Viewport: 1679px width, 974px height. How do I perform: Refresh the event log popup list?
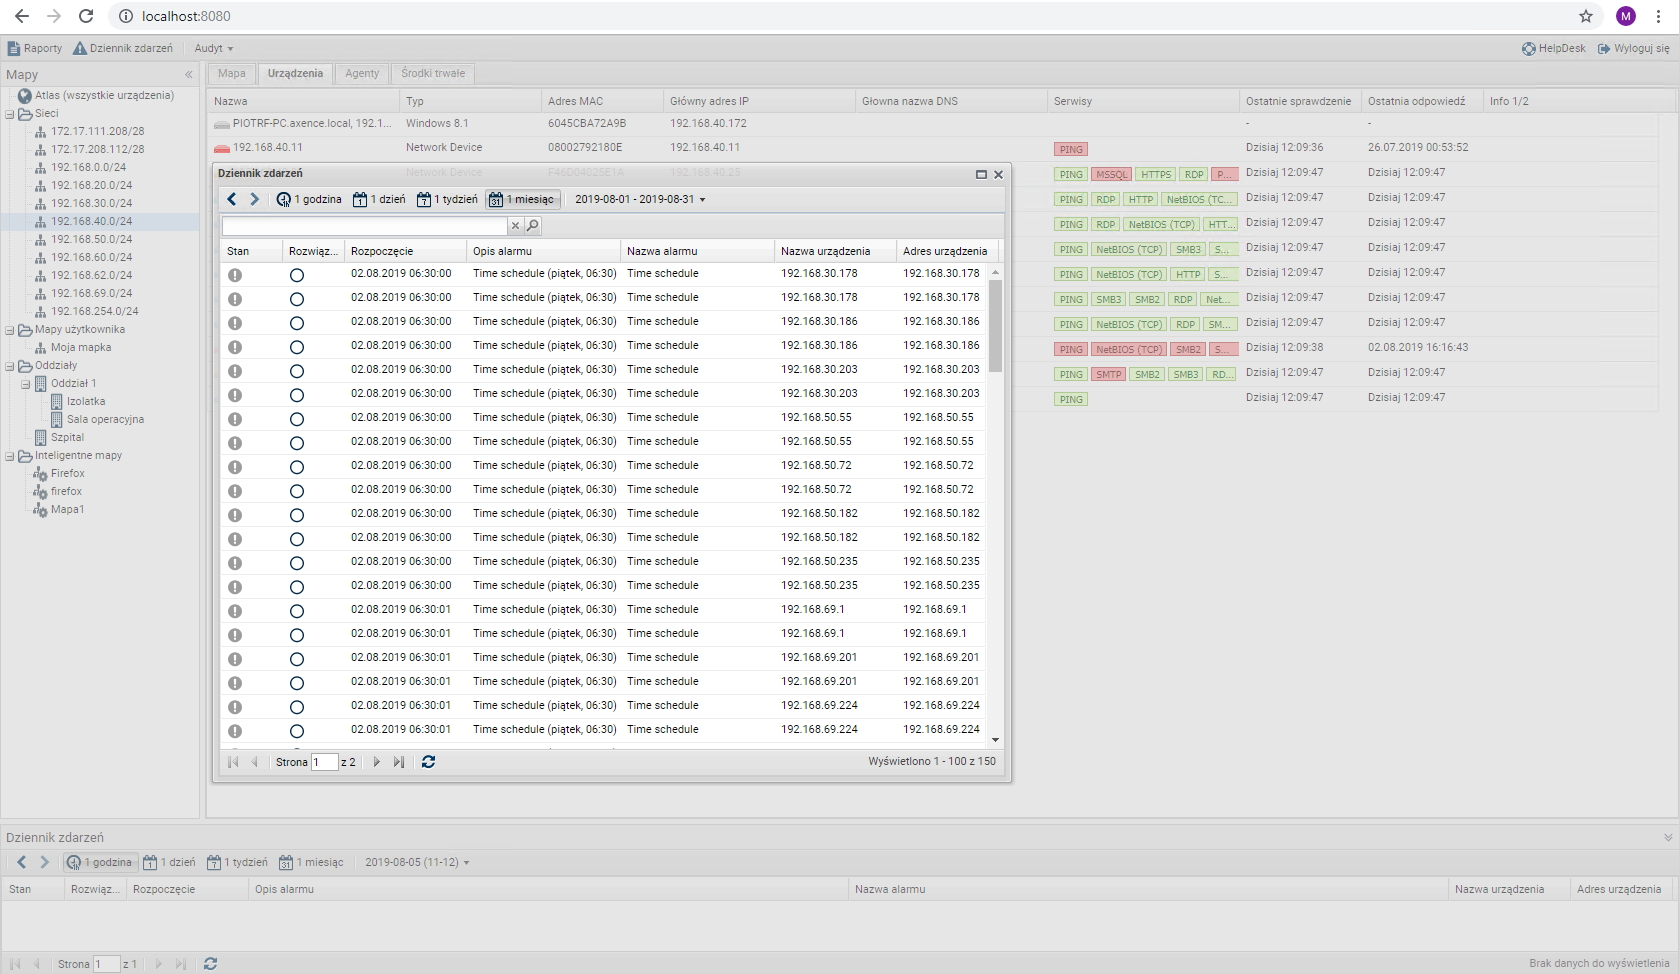click(x=428, y=762)
